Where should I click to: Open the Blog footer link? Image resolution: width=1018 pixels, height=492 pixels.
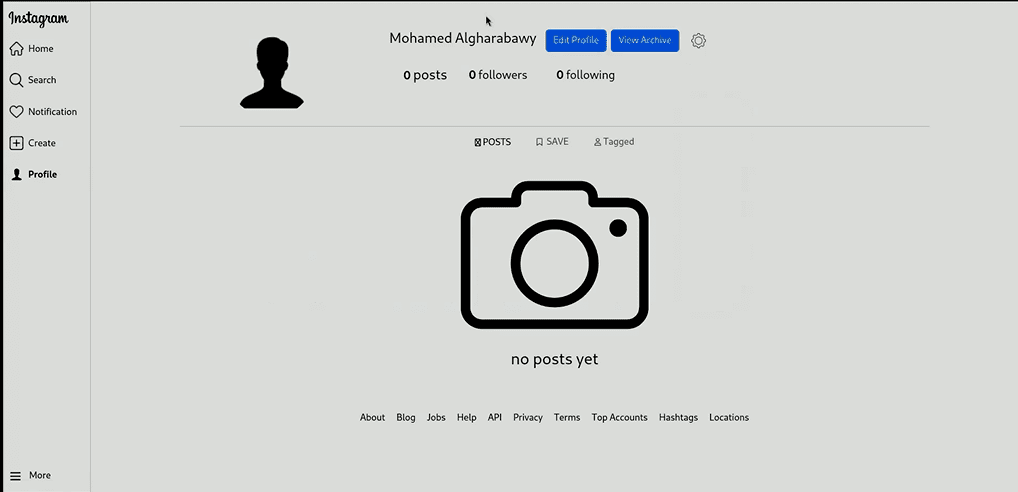[x=406, y=417]
